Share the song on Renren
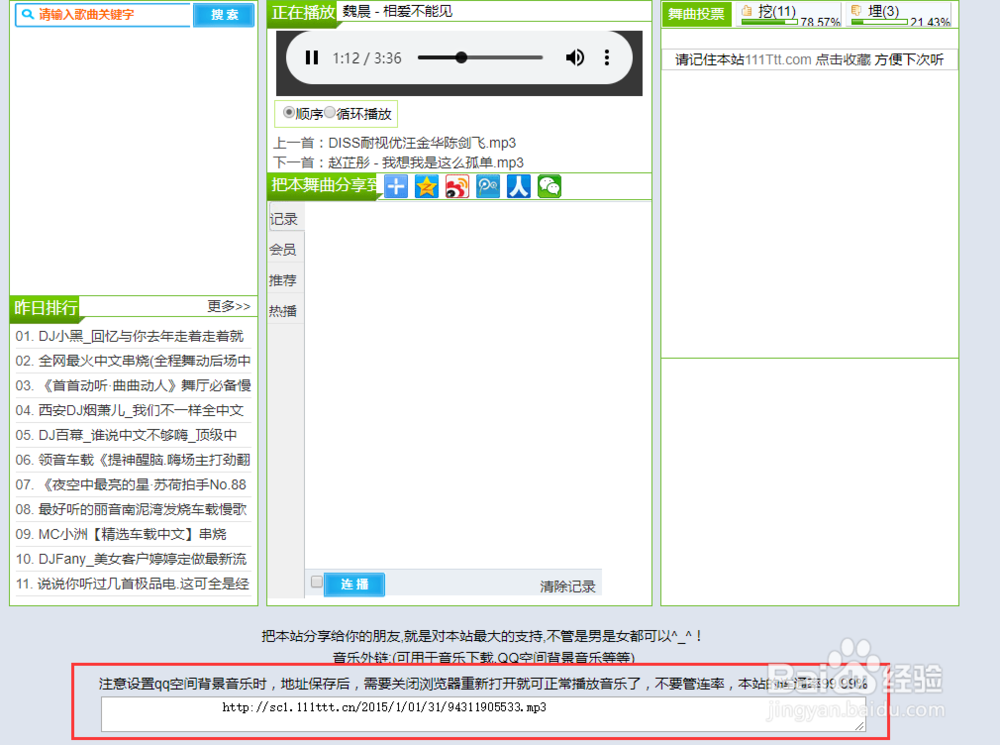 (518, 186)
